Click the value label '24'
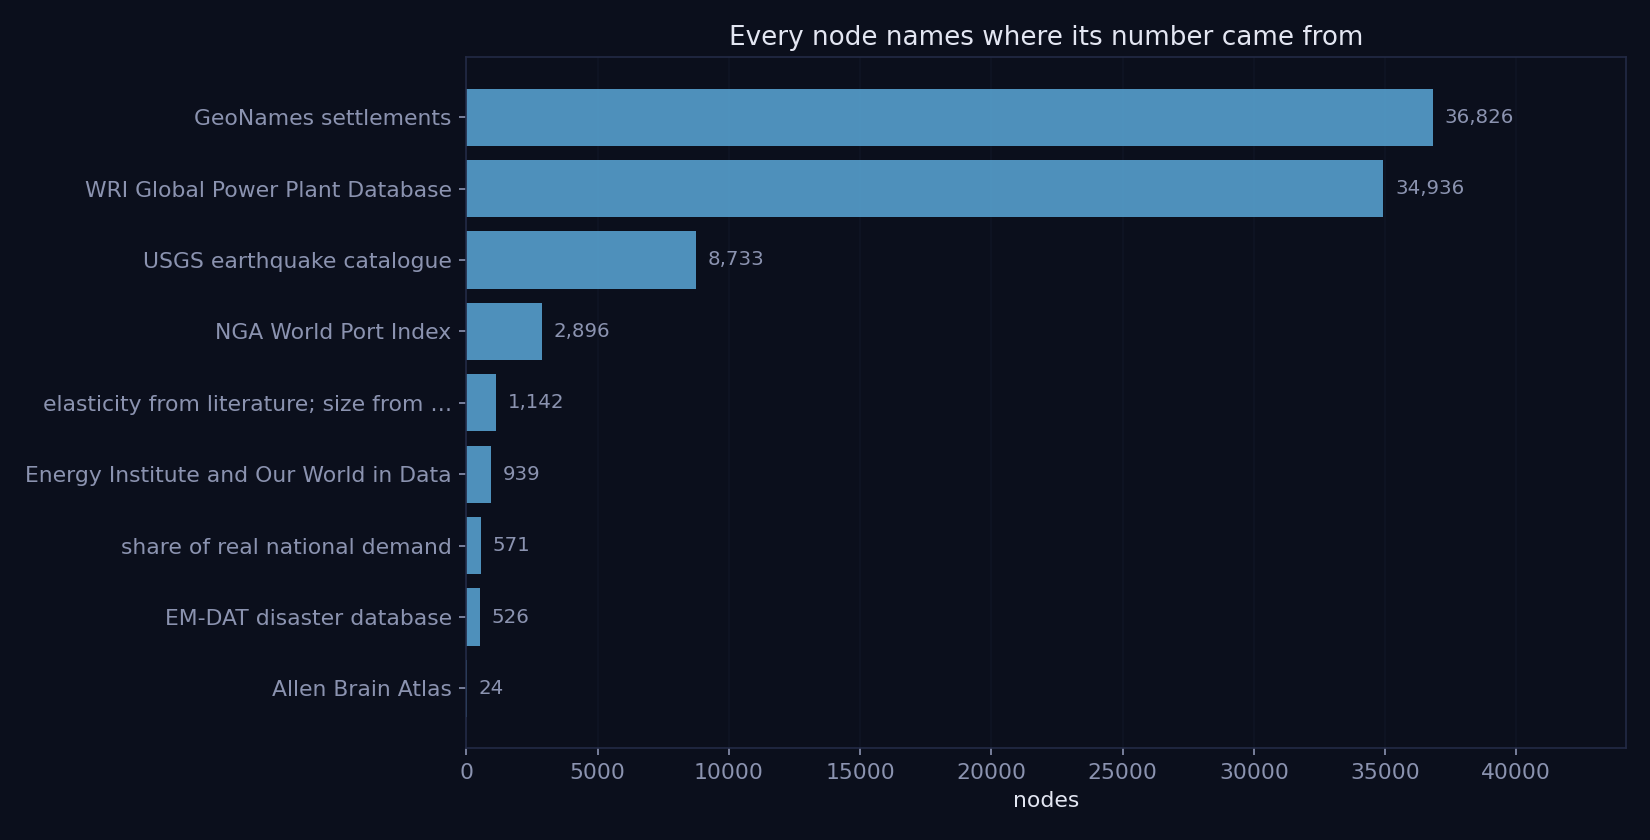This screenshot has width=1650, height=840. tap(491, 688)
